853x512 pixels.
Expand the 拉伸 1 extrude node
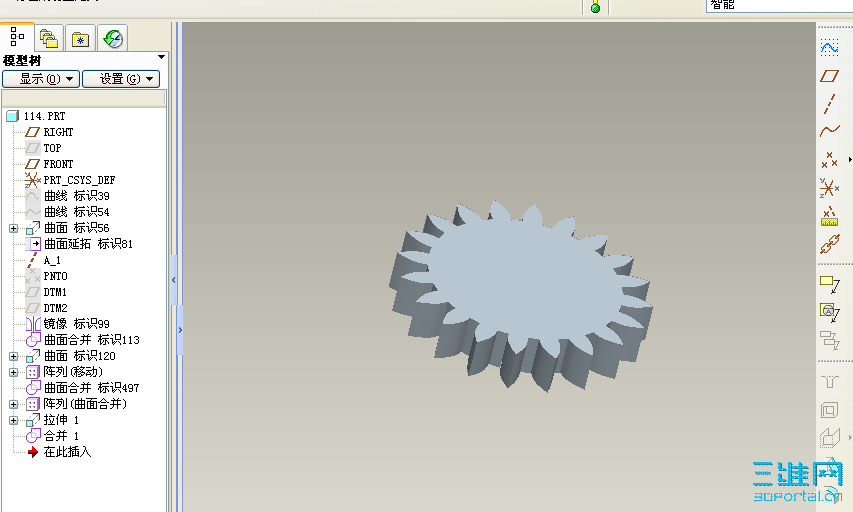pyautogui.click(x=14, y=421)
